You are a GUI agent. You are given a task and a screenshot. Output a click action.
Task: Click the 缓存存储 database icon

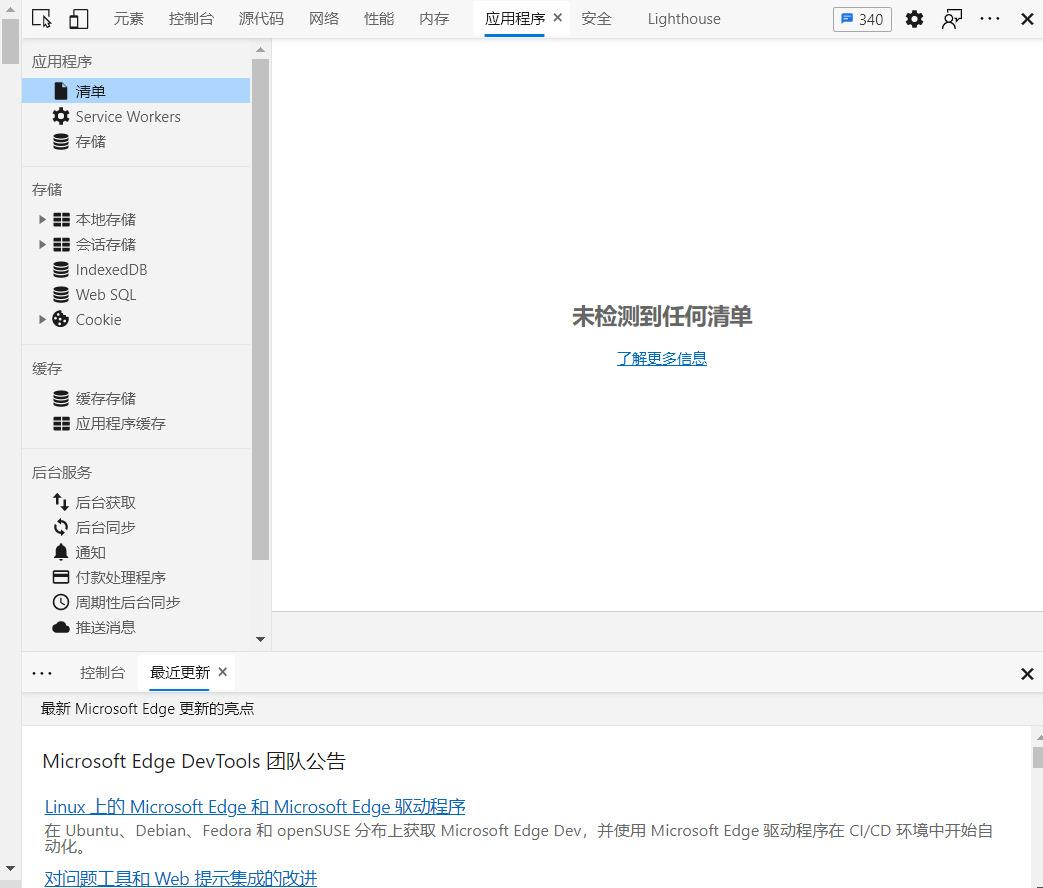(61, 398)
